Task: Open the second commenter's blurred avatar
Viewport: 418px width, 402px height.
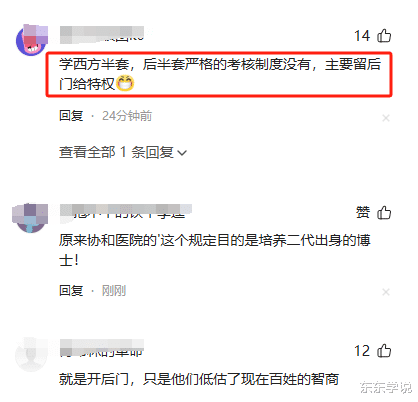Action: pyautogui.click(x=30, y=217)
